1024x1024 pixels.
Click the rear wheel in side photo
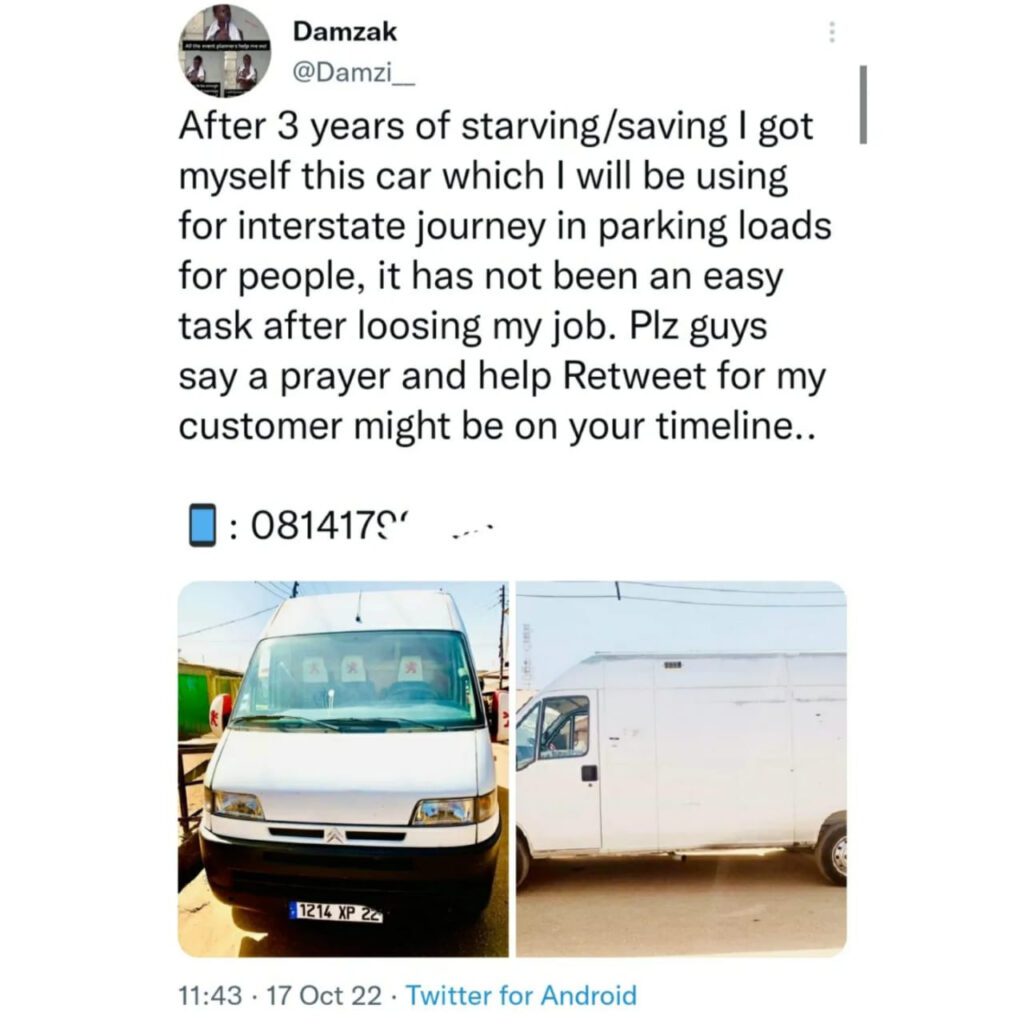(832, 850)
